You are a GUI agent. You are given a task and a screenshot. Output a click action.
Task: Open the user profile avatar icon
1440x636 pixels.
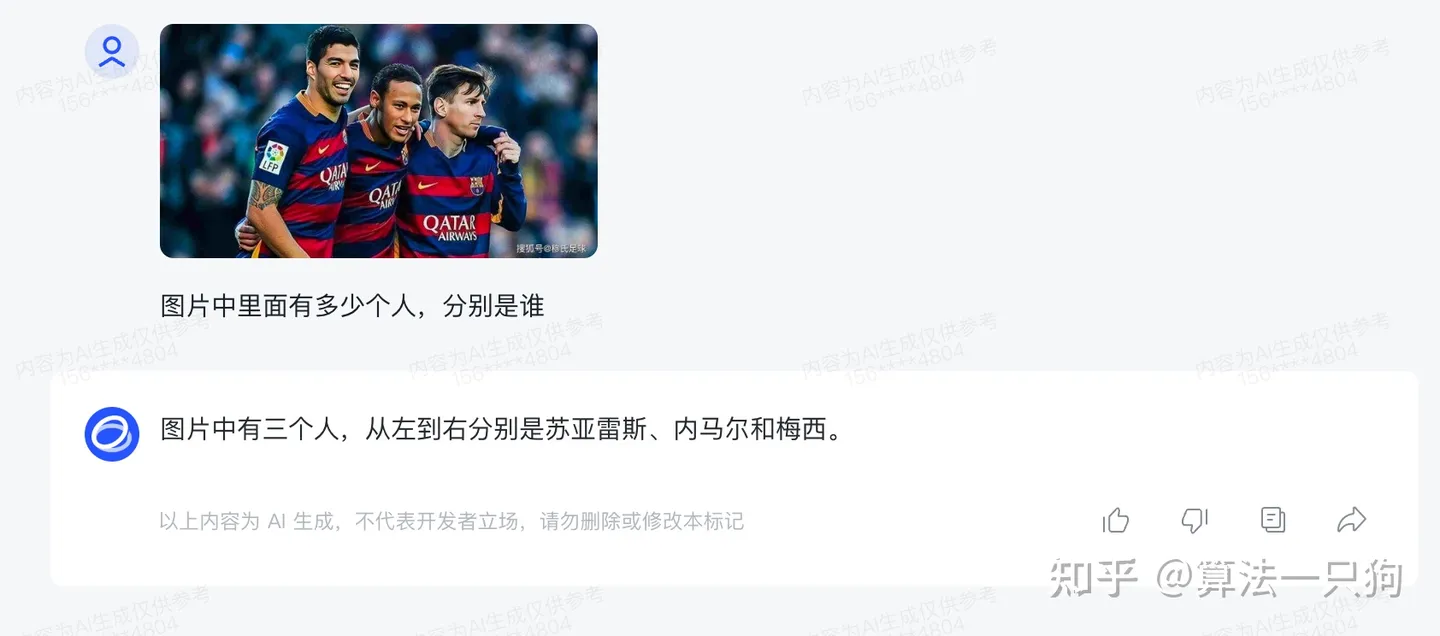pyautogui.click(x=112, y=51)
